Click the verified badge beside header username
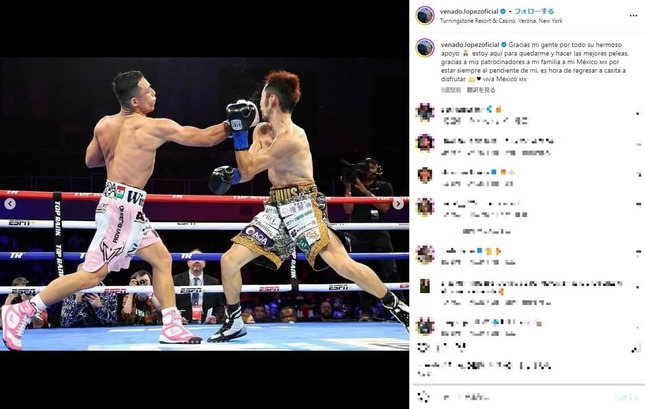 point(503,12)
